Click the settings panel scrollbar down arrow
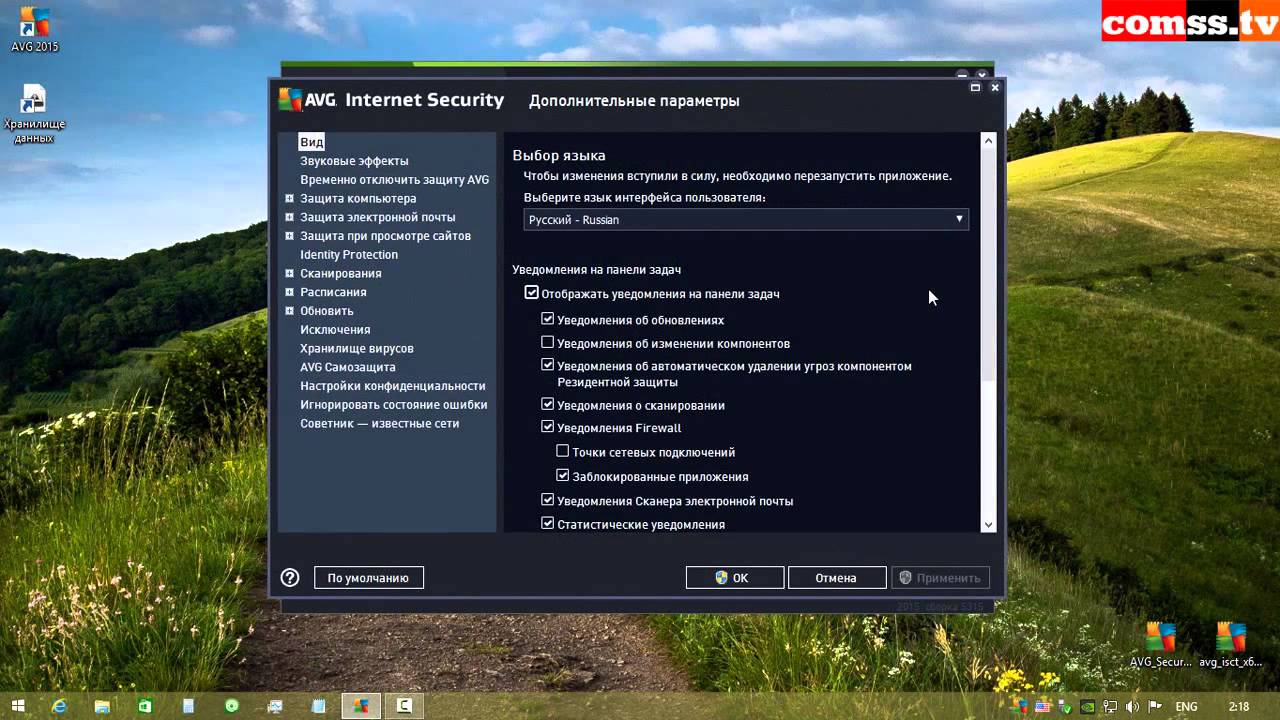Image resolution: width=1280 pixels, height=720 pixels. (988, 524)
